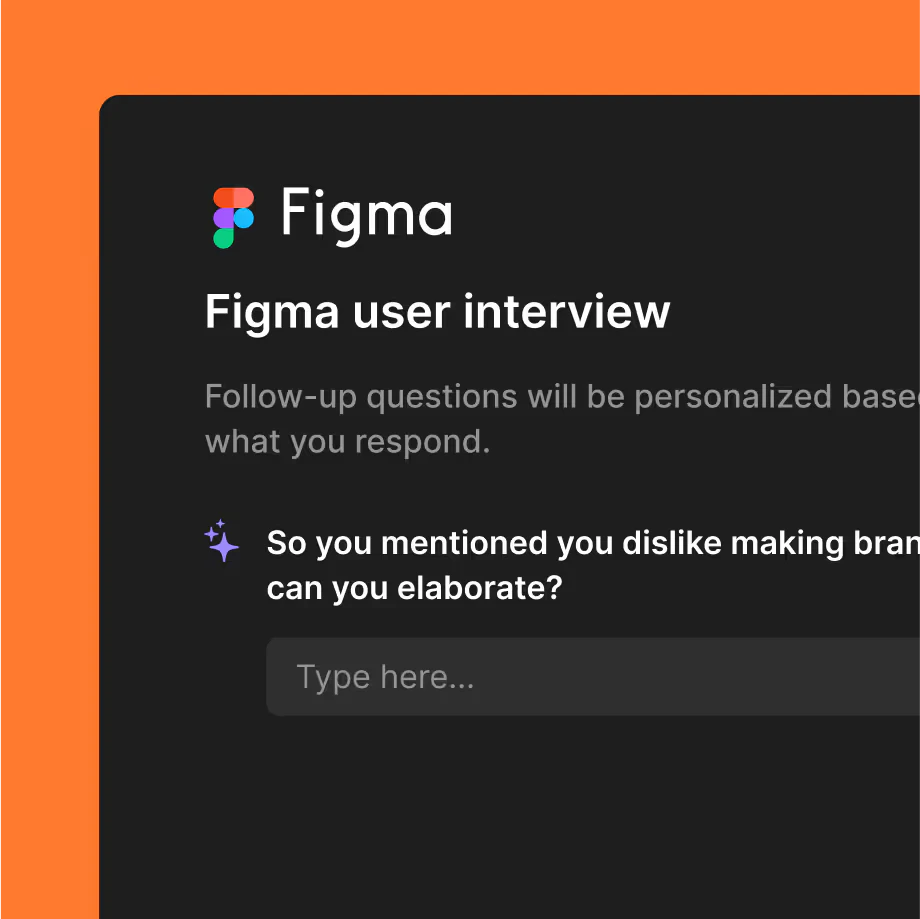Viewport: 920px width, 919px height.
Task: Click the purple sparkle AI icon
Action: coord(222,542)
